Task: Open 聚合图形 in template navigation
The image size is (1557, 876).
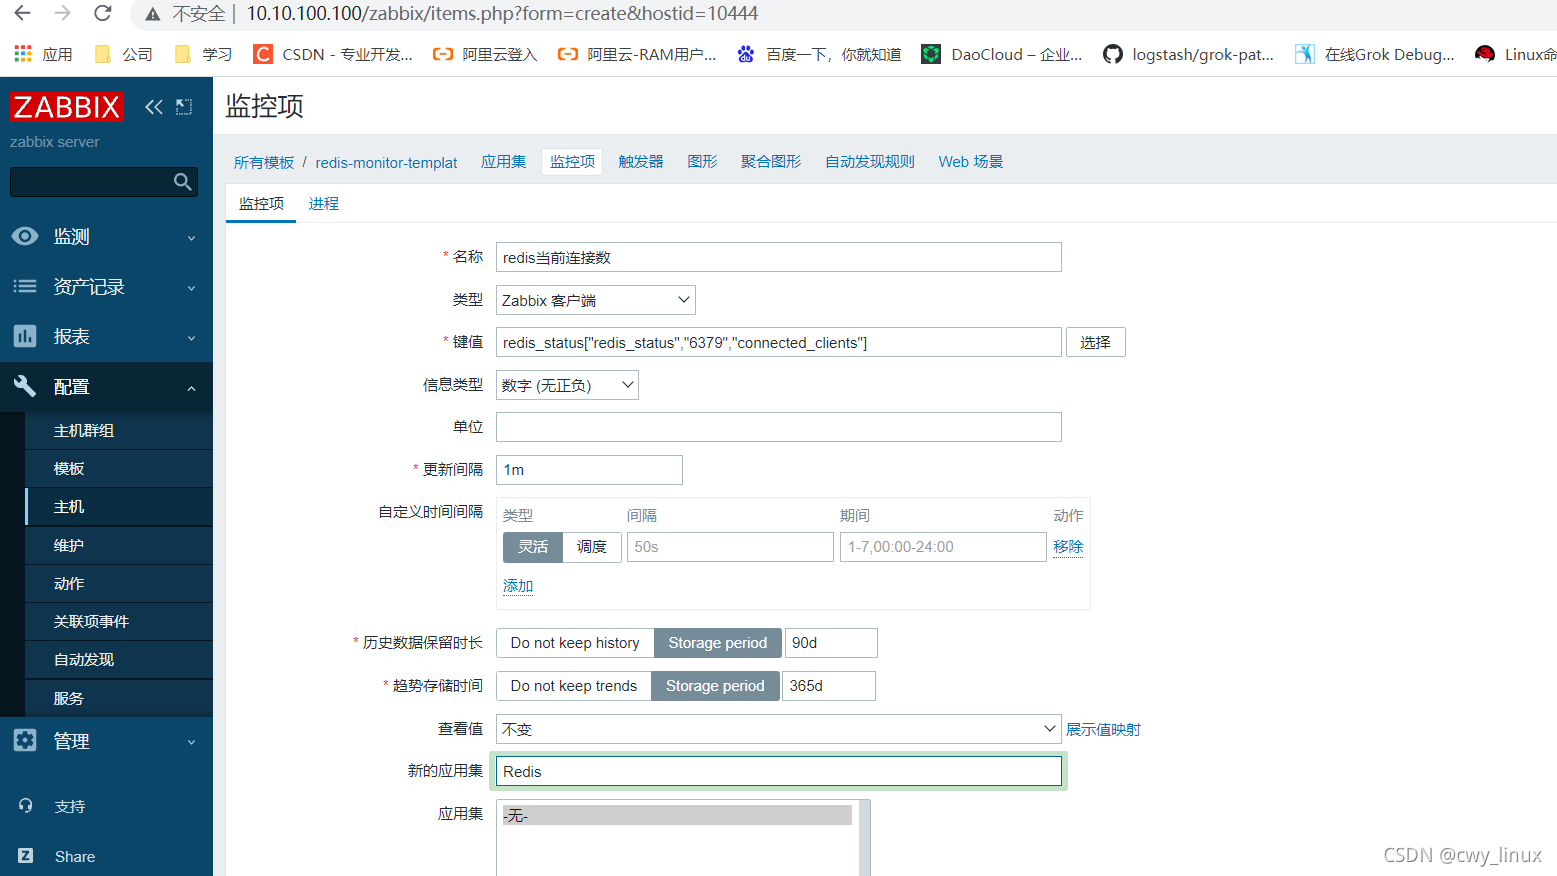Action: (771, 161)
